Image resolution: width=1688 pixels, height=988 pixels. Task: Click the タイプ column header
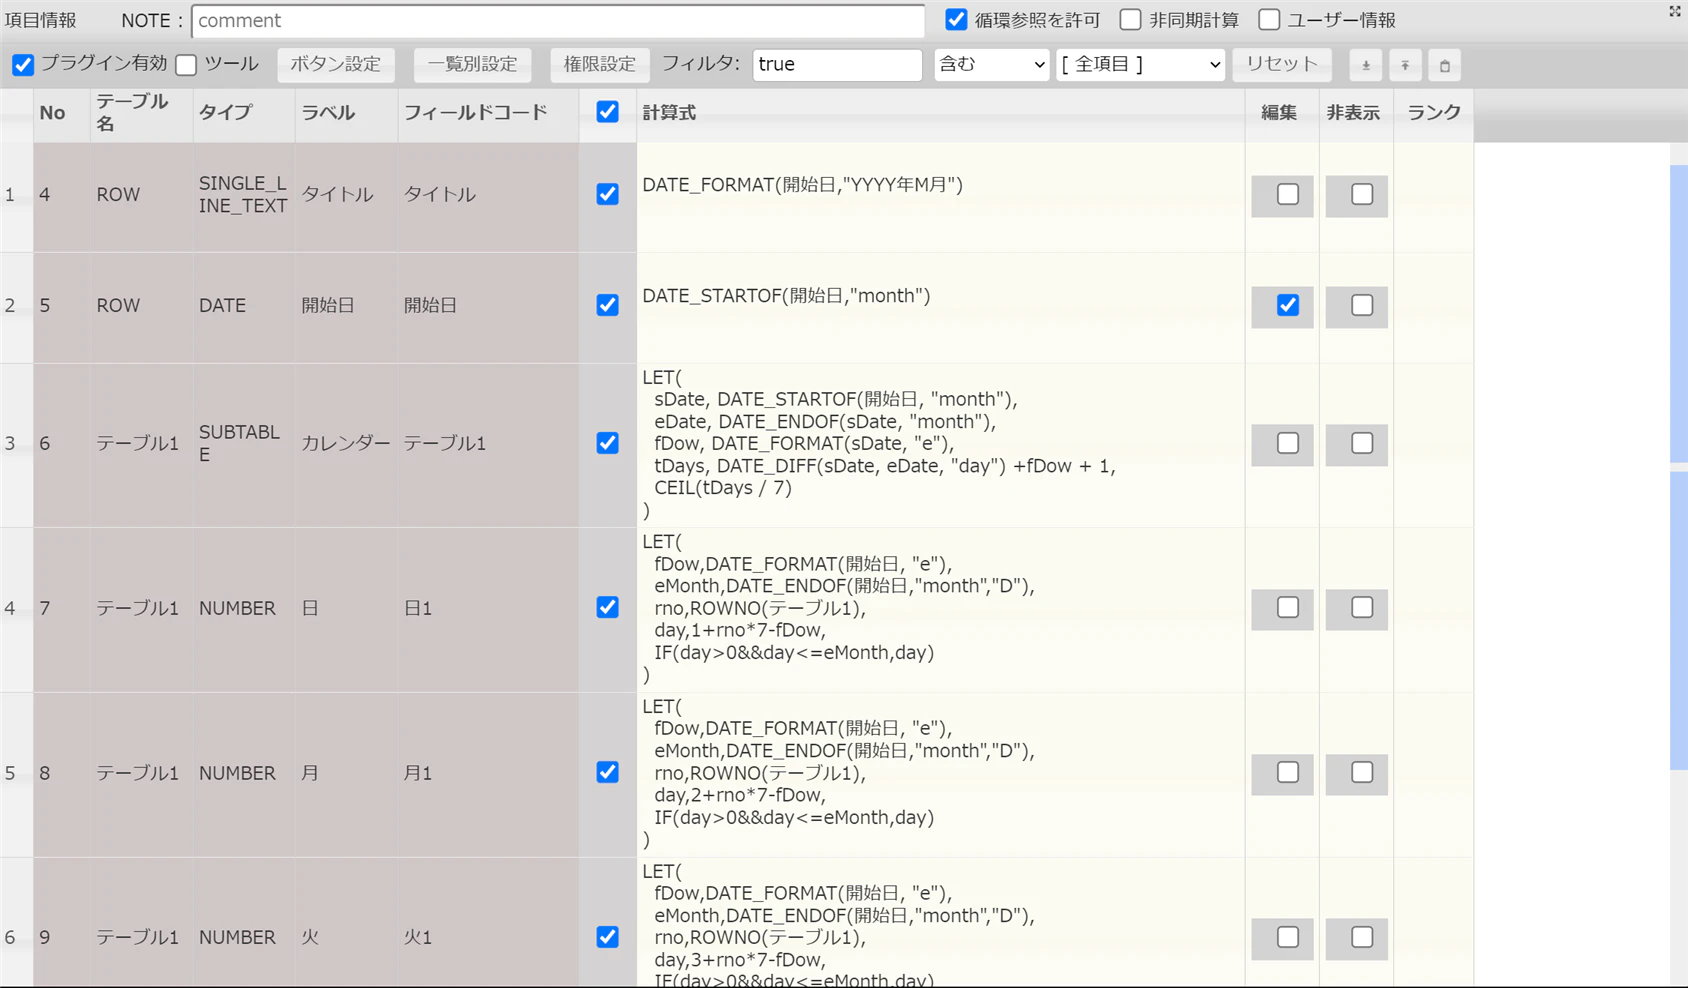click(x=244, y=113)
